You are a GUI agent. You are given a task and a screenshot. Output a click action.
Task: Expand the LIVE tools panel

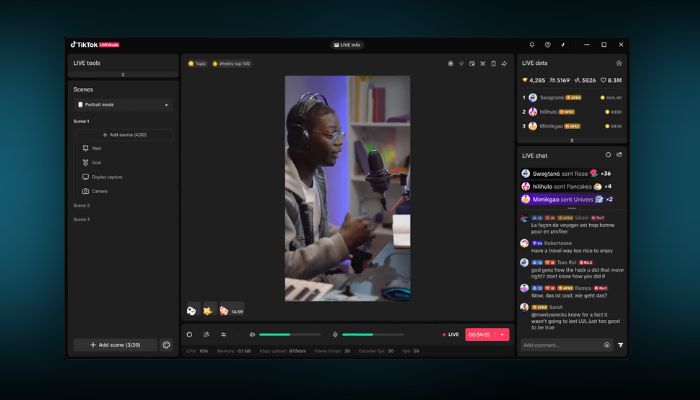coord(123,74)
